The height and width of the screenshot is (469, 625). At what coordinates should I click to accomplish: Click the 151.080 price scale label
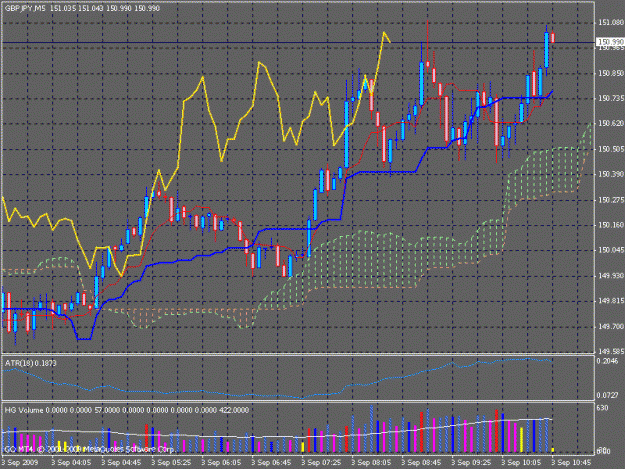(611, 23)
